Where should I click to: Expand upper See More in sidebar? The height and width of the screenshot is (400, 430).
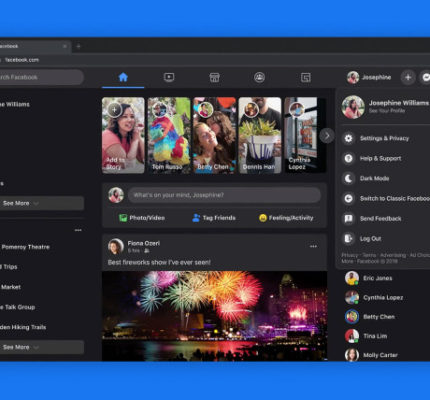click(42, 203)
